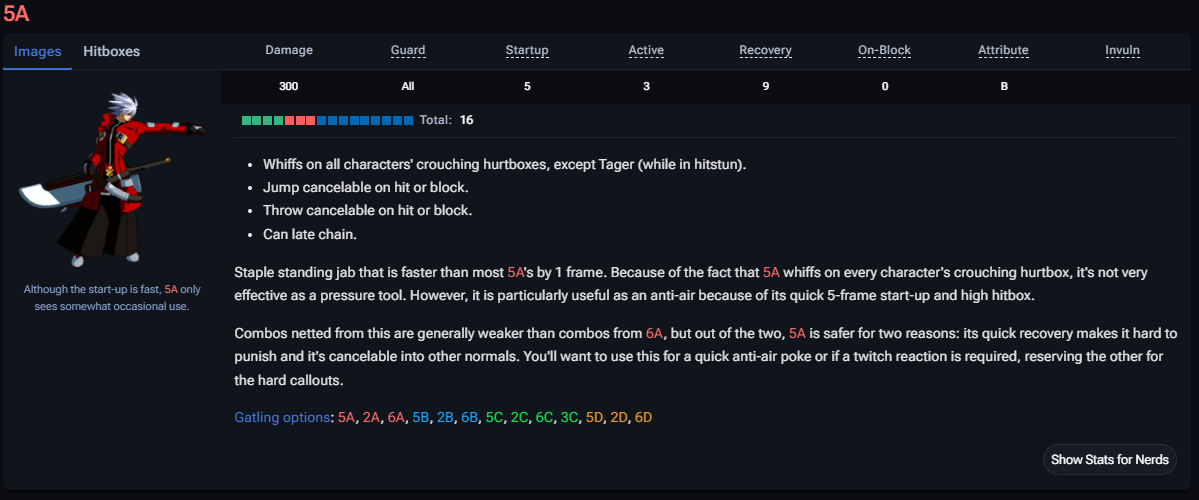This screenshot has height=500, width=1199.
Task: Click the Startup column header
Action: [527, 50]
